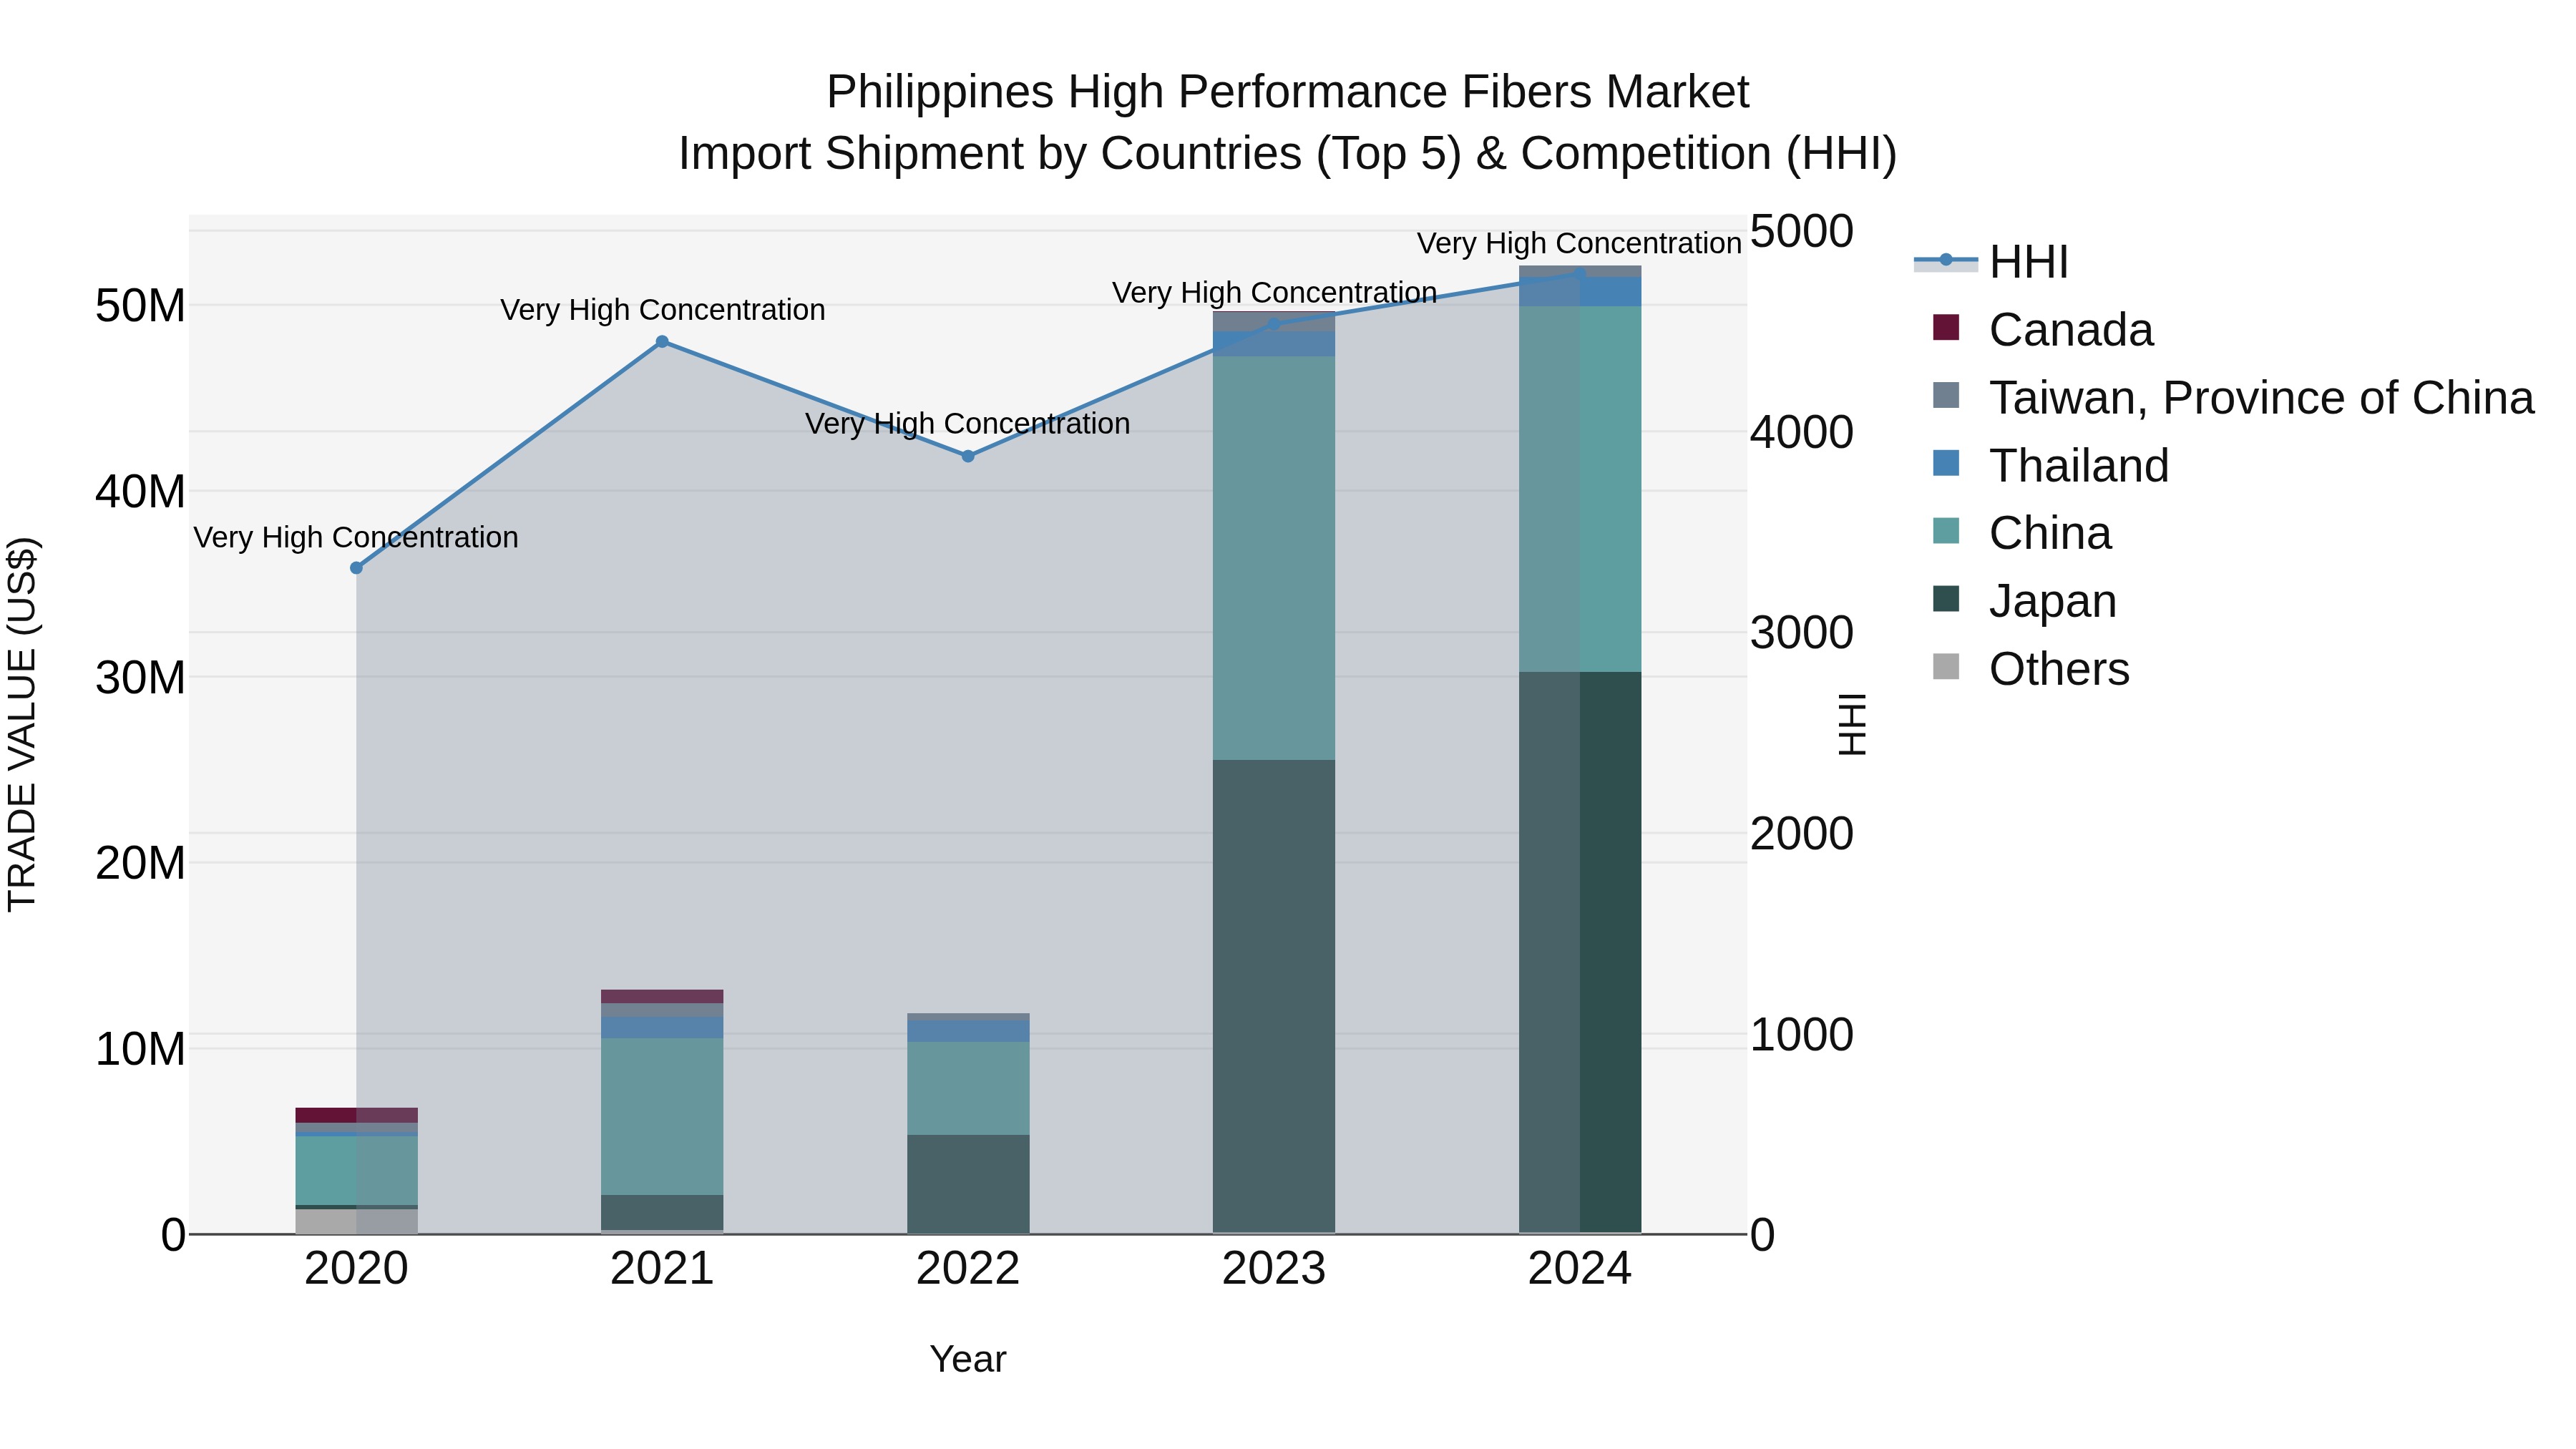Click China bar segment for 2020
Image resolution: width=2576 pixels, height=1449 pixels.
click(x=356, y=1170)
